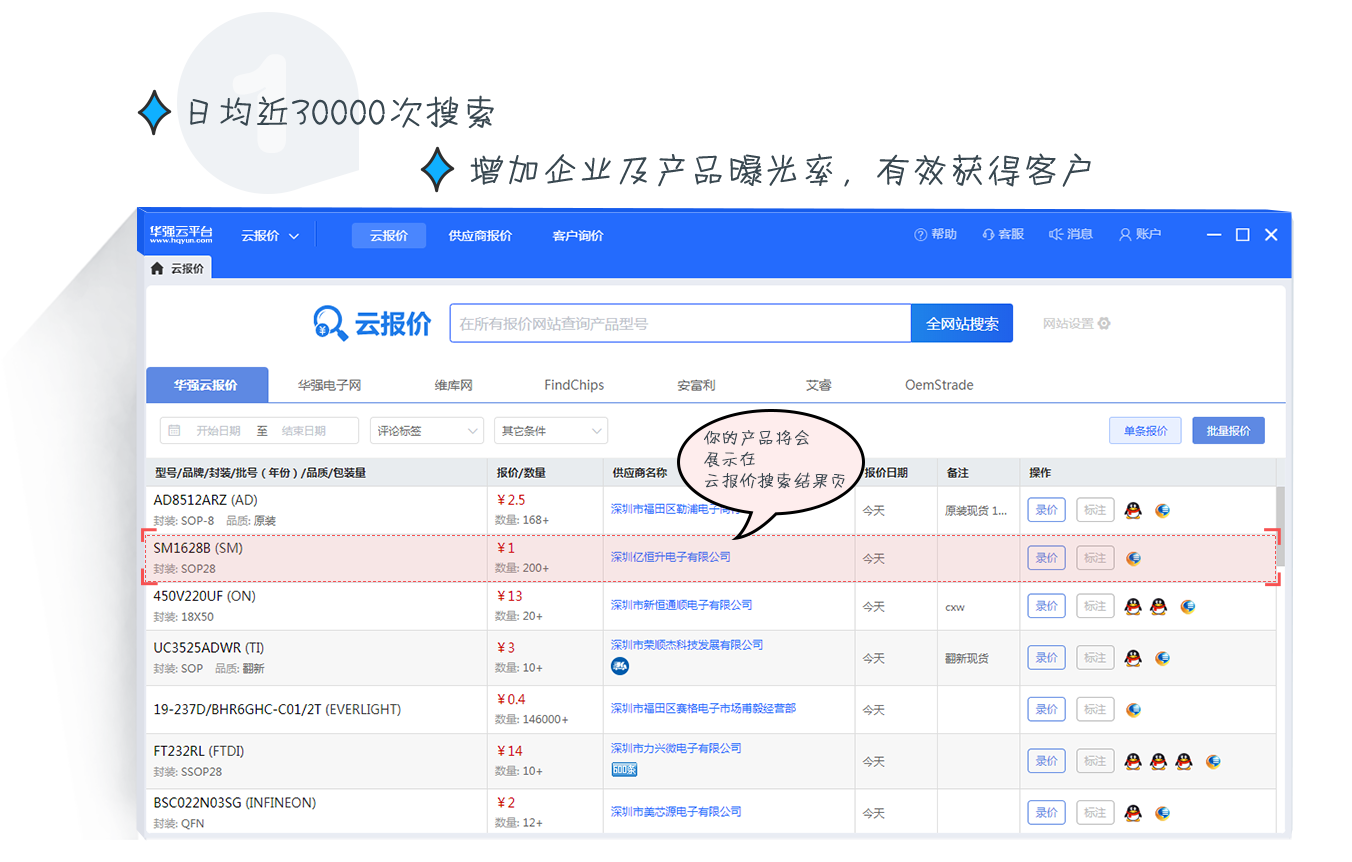The image size is (1352, 862).
Task: Click the 结束日期 date field
Action: [x=304, y=431]
